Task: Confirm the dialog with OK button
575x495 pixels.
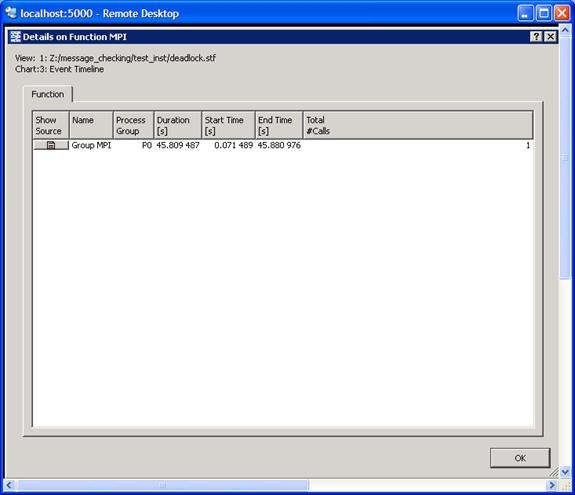Action: [x=520, y=458]
